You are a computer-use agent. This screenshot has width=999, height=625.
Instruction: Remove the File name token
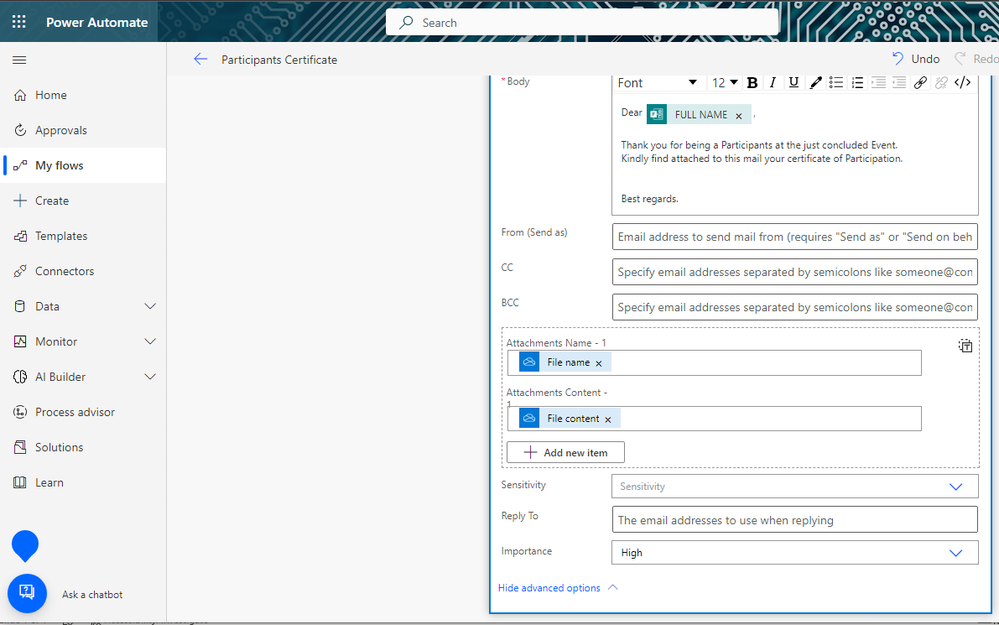(598, 363)
